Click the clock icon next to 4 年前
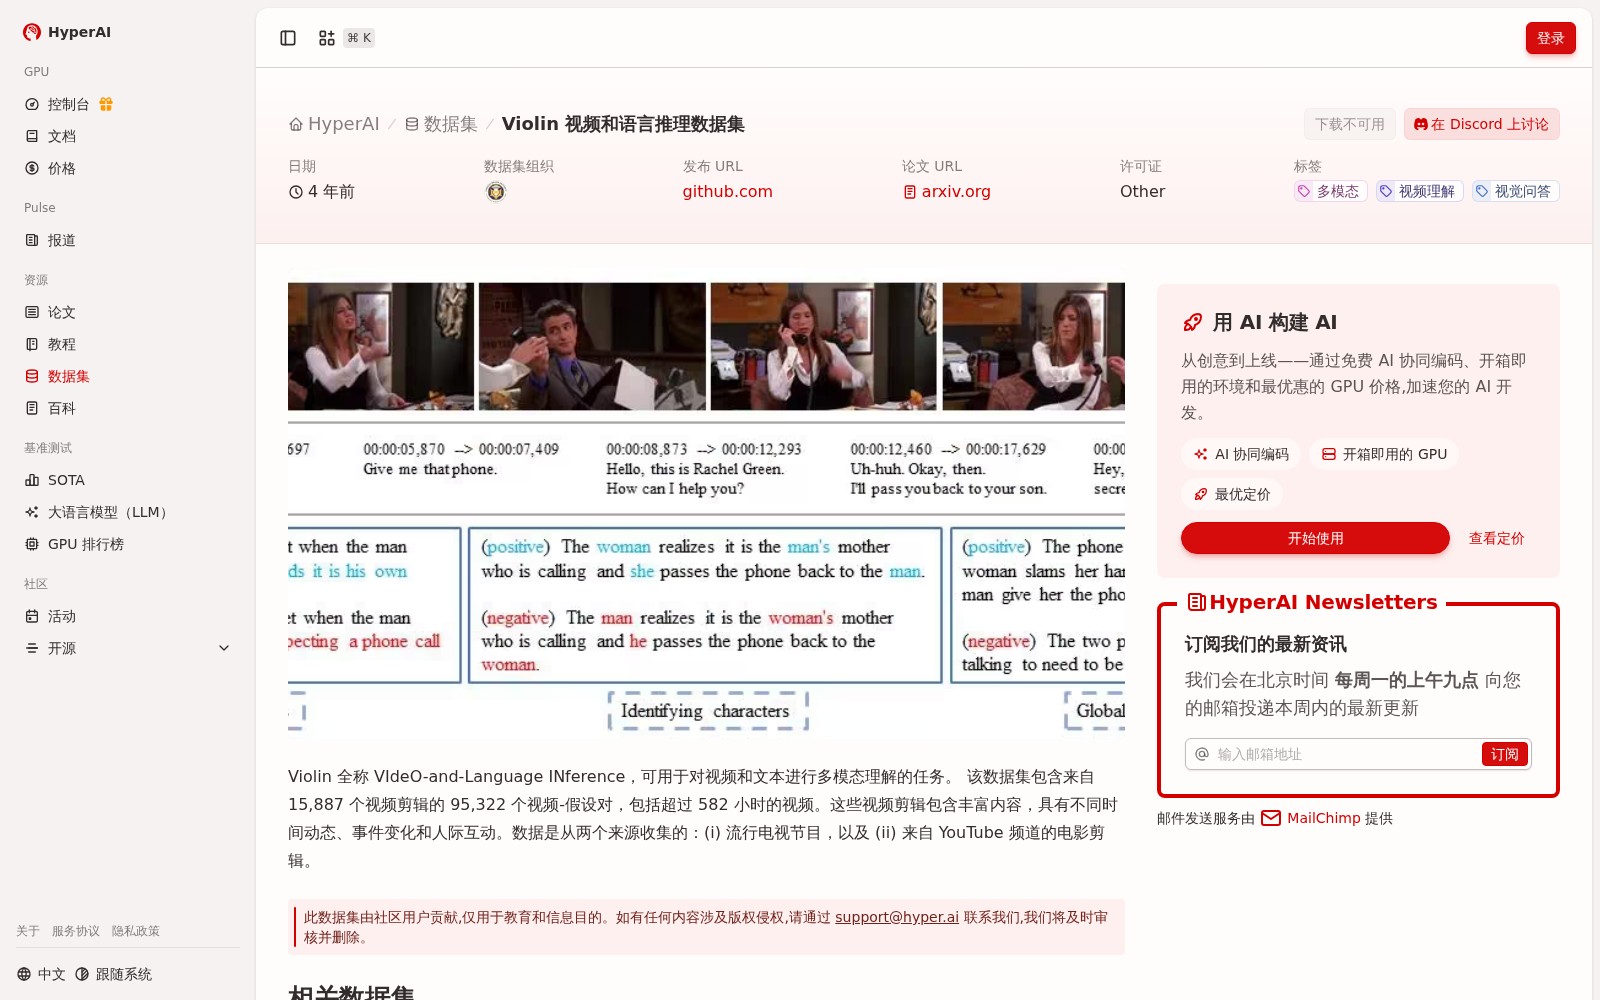This screenshot has width=1600, height=1000. [x=296, y=192]
